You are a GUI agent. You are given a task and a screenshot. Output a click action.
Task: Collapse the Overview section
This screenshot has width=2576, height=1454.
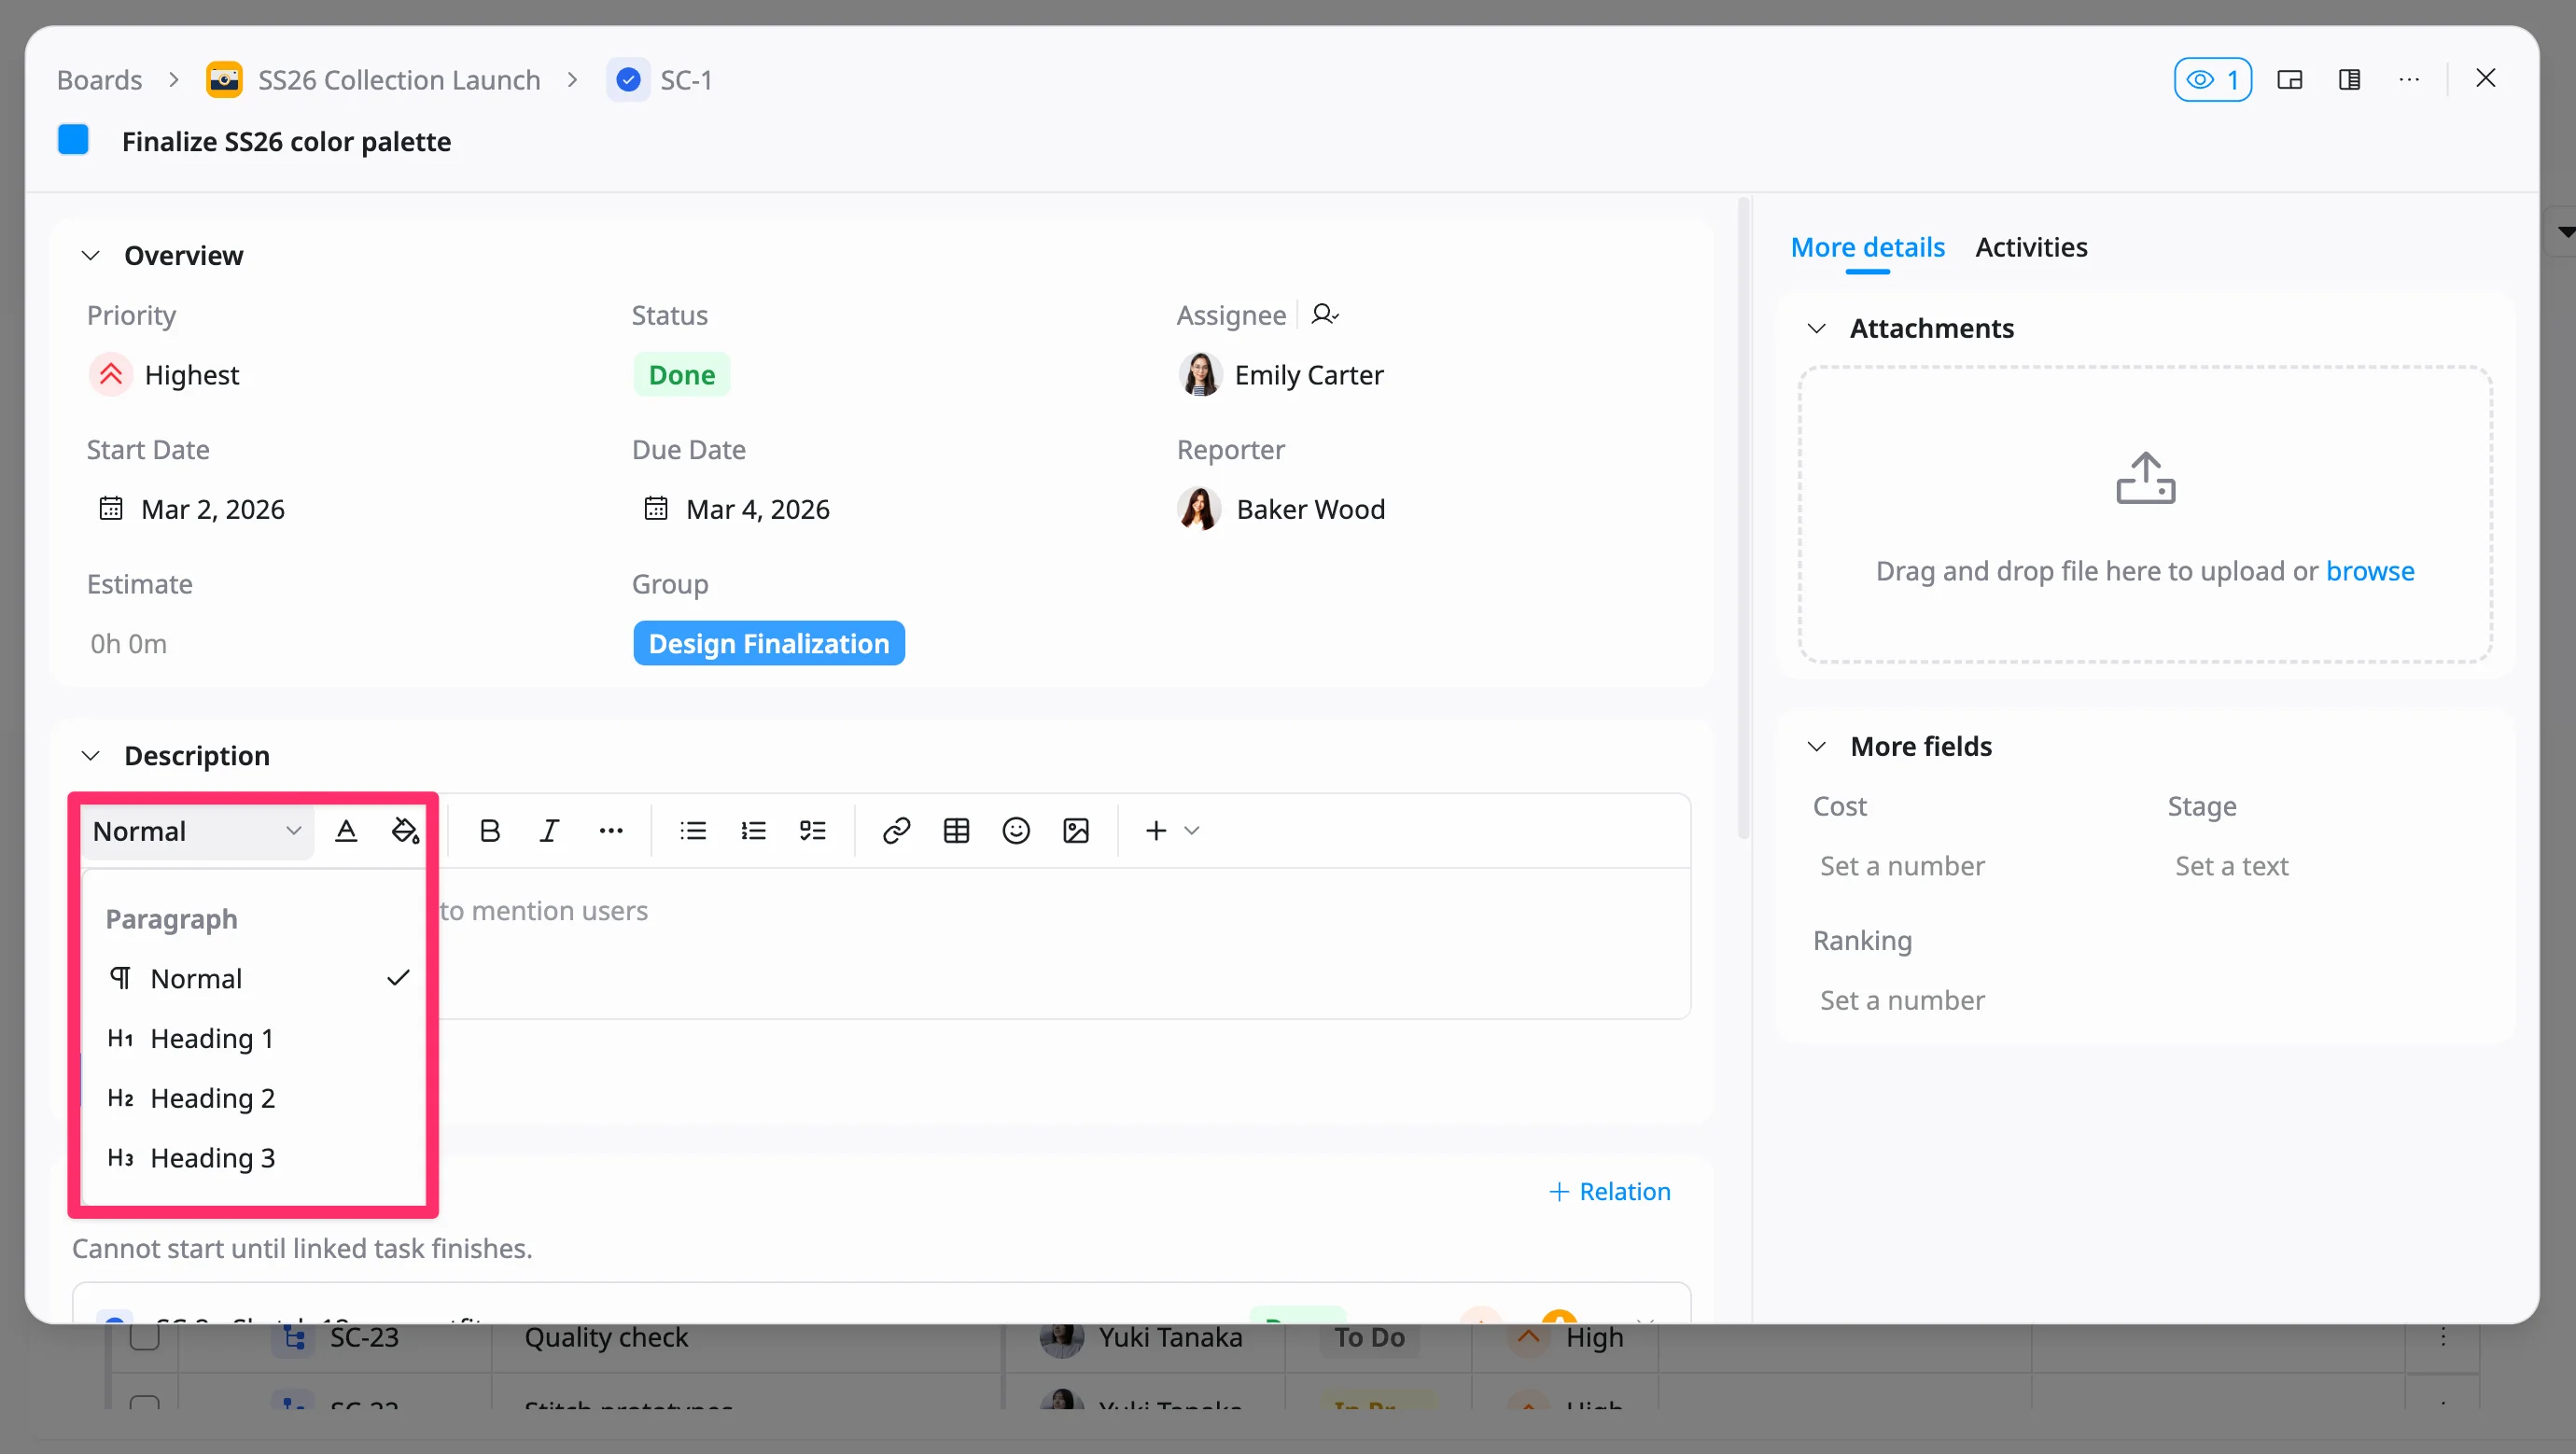click(91, 255)
